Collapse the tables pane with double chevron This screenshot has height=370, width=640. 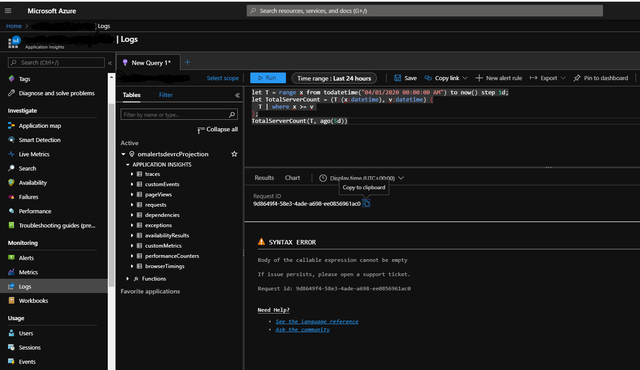(237, 95)
